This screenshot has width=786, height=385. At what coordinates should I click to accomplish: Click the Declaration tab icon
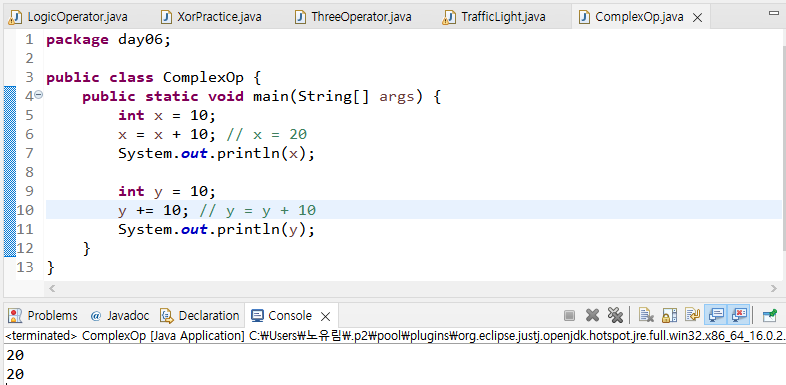point(167,316)
